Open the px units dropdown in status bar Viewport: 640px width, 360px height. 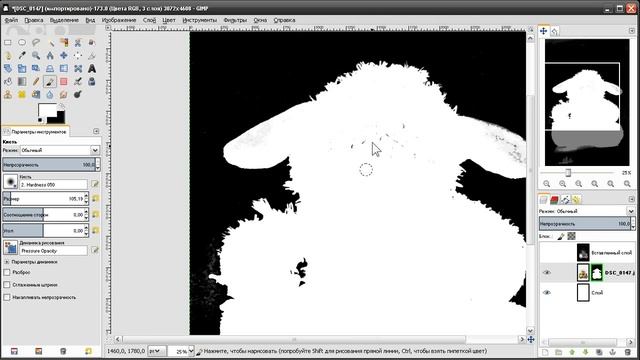[157, 351]
